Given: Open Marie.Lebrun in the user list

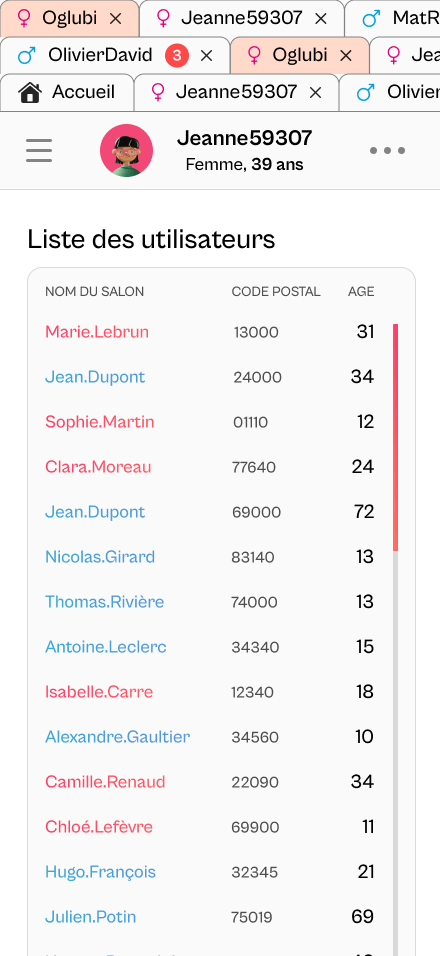Looking at the screenshot, I should pos(97,332).
